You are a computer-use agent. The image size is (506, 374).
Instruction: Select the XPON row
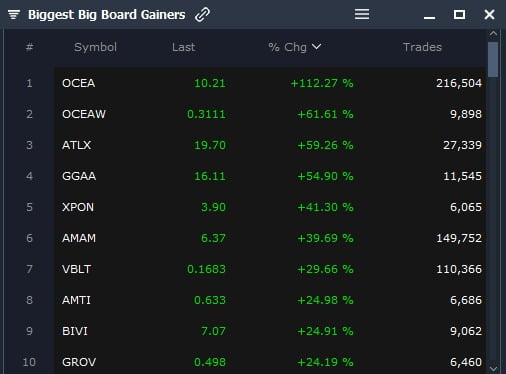point(270,207)
